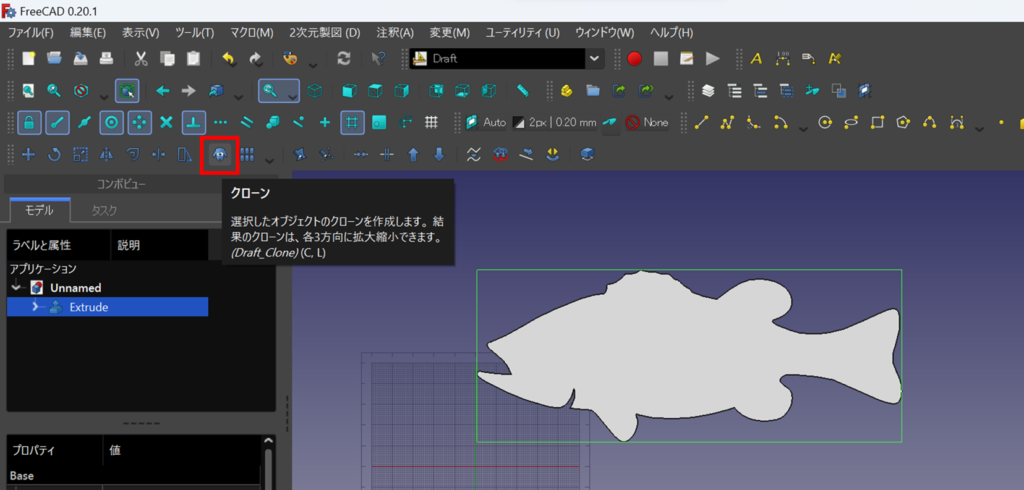Open the Bezier tools dropdown arrow
Screen dimensions: 1024x490
pyautogui.click(x=978, y=127)
